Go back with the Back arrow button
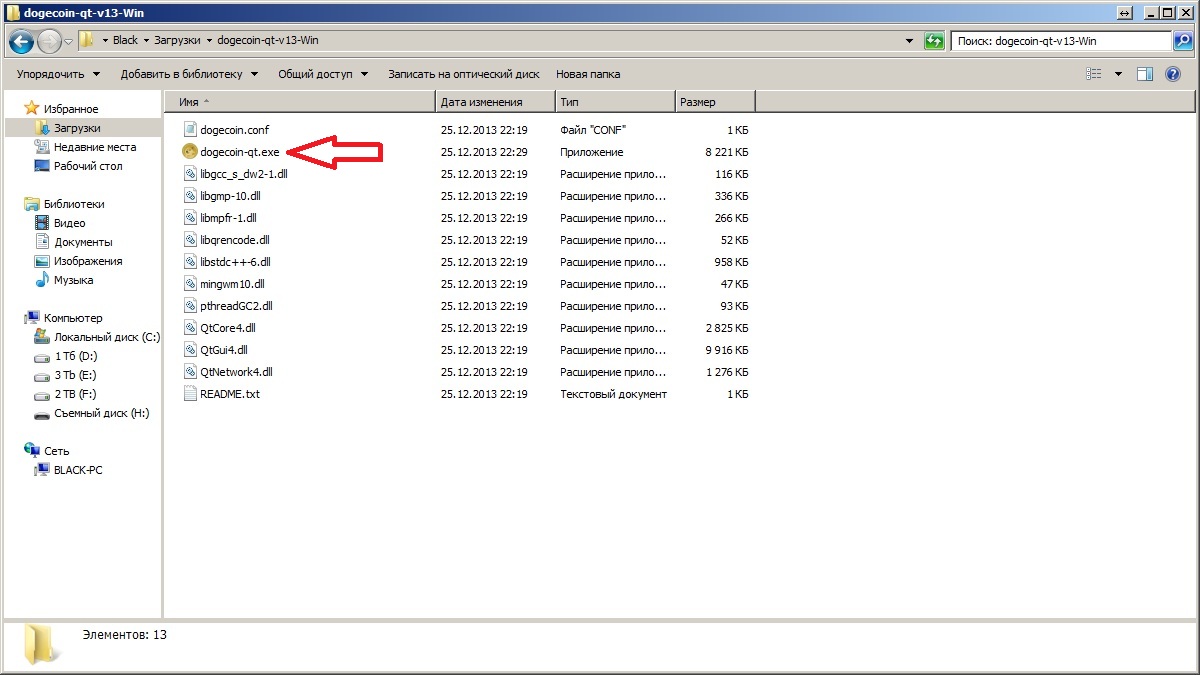 [x=22, y=41]
